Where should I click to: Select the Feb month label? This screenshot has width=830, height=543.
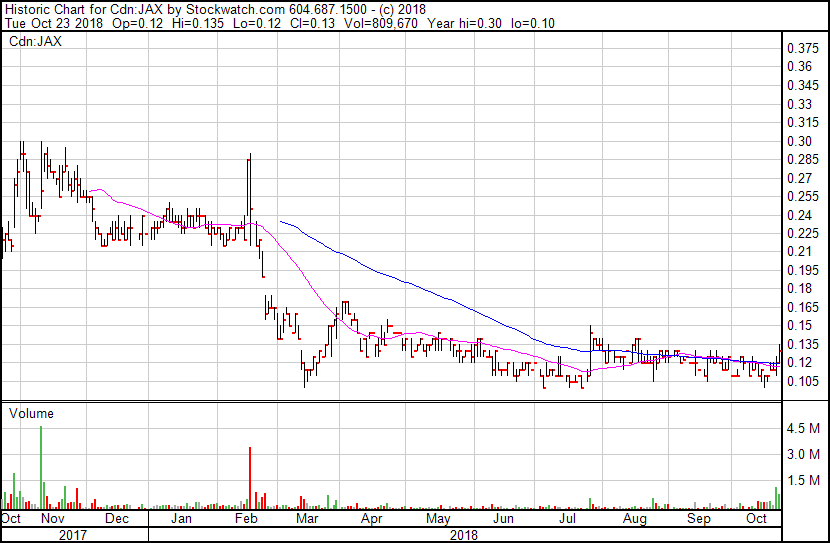pos(246,518)
